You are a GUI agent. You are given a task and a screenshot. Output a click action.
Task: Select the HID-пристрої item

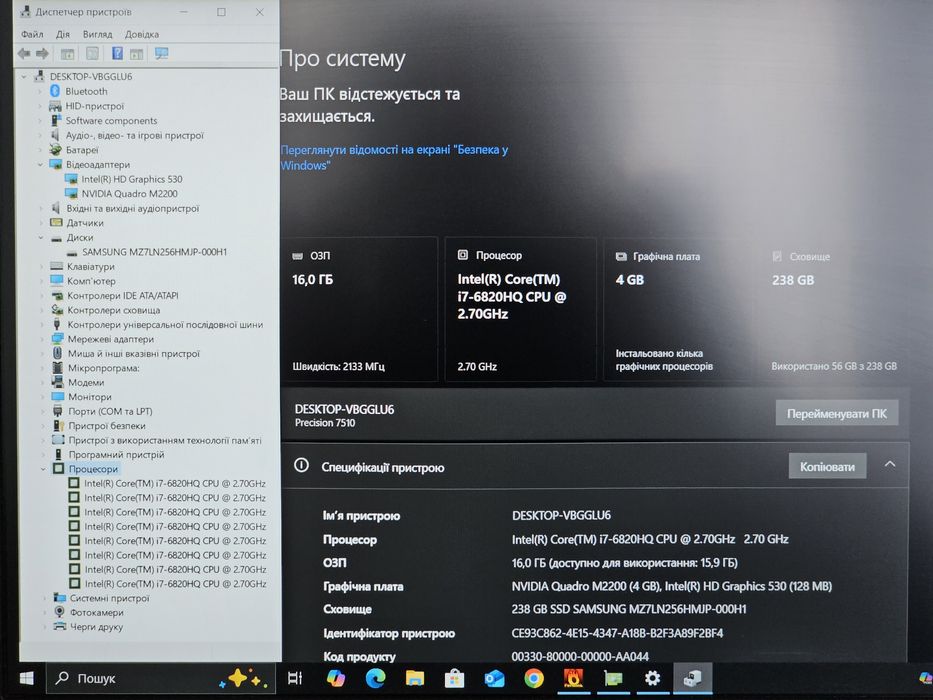coord(95,106)
